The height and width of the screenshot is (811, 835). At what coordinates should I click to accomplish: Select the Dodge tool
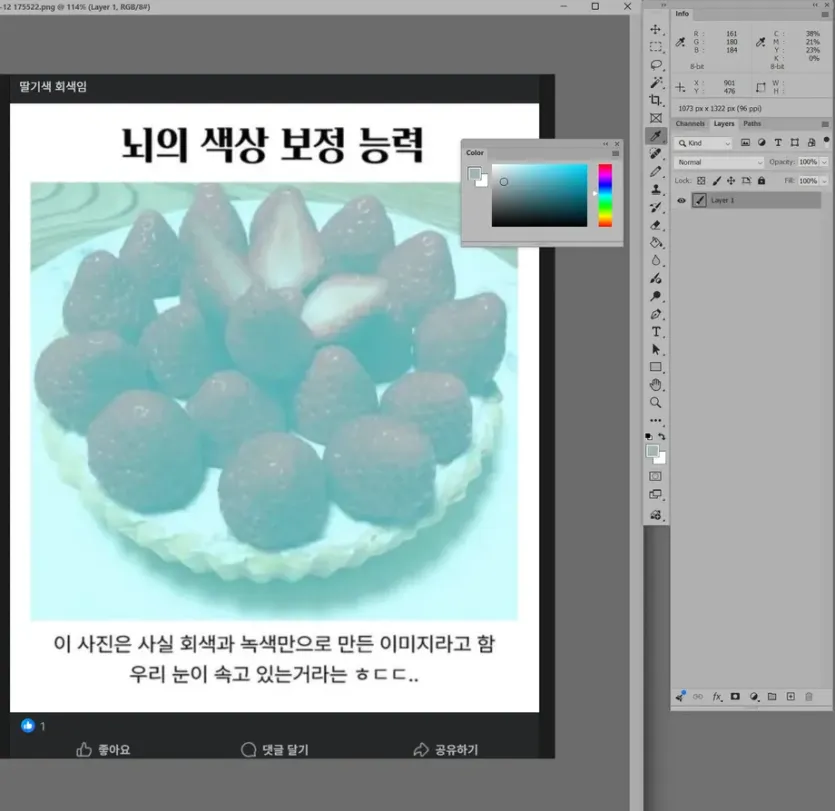click(656, 296)
